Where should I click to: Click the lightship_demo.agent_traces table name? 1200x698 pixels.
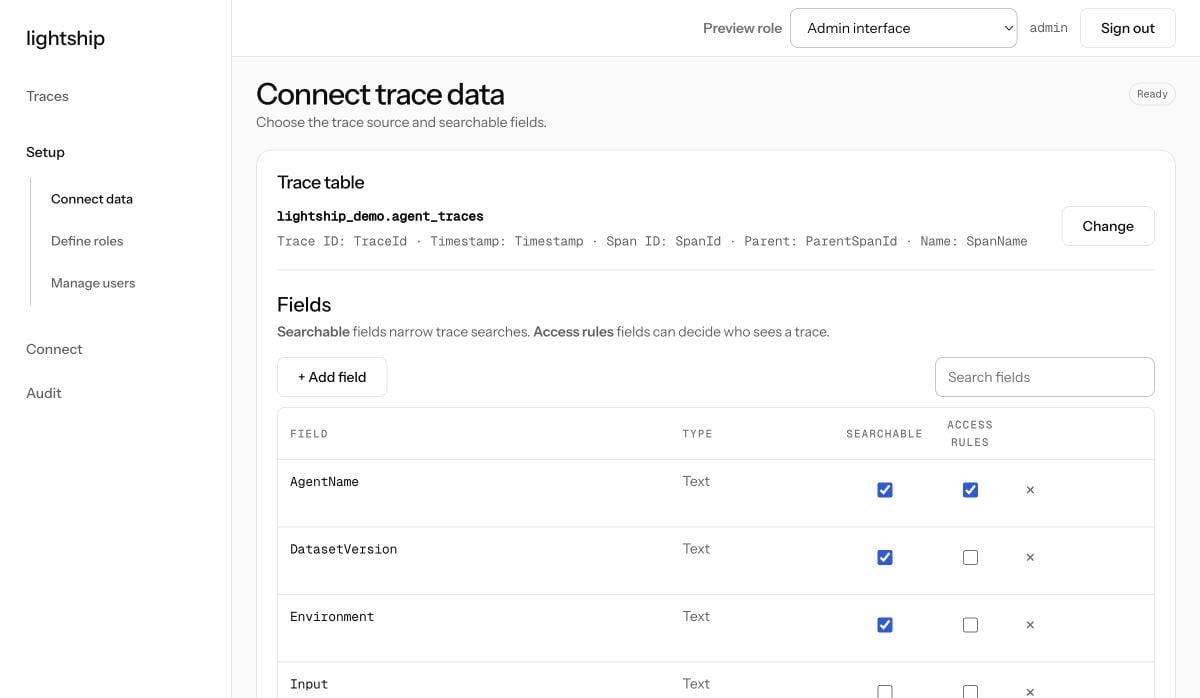click(x=380, y=216)
